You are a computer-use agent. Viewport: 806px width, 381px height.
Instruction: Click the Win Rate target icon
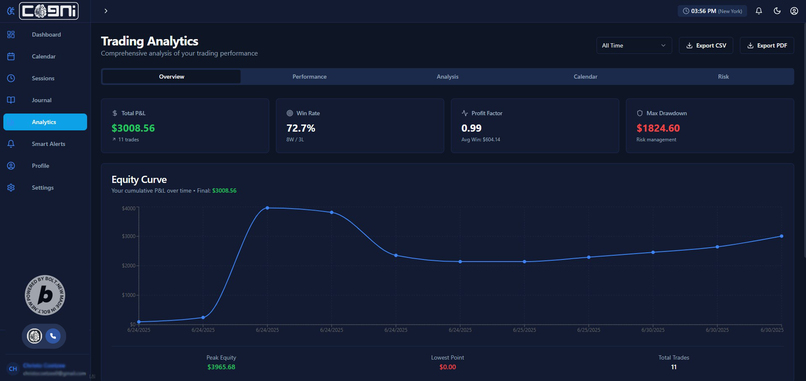pyautogui.click(x=289, y=113)
